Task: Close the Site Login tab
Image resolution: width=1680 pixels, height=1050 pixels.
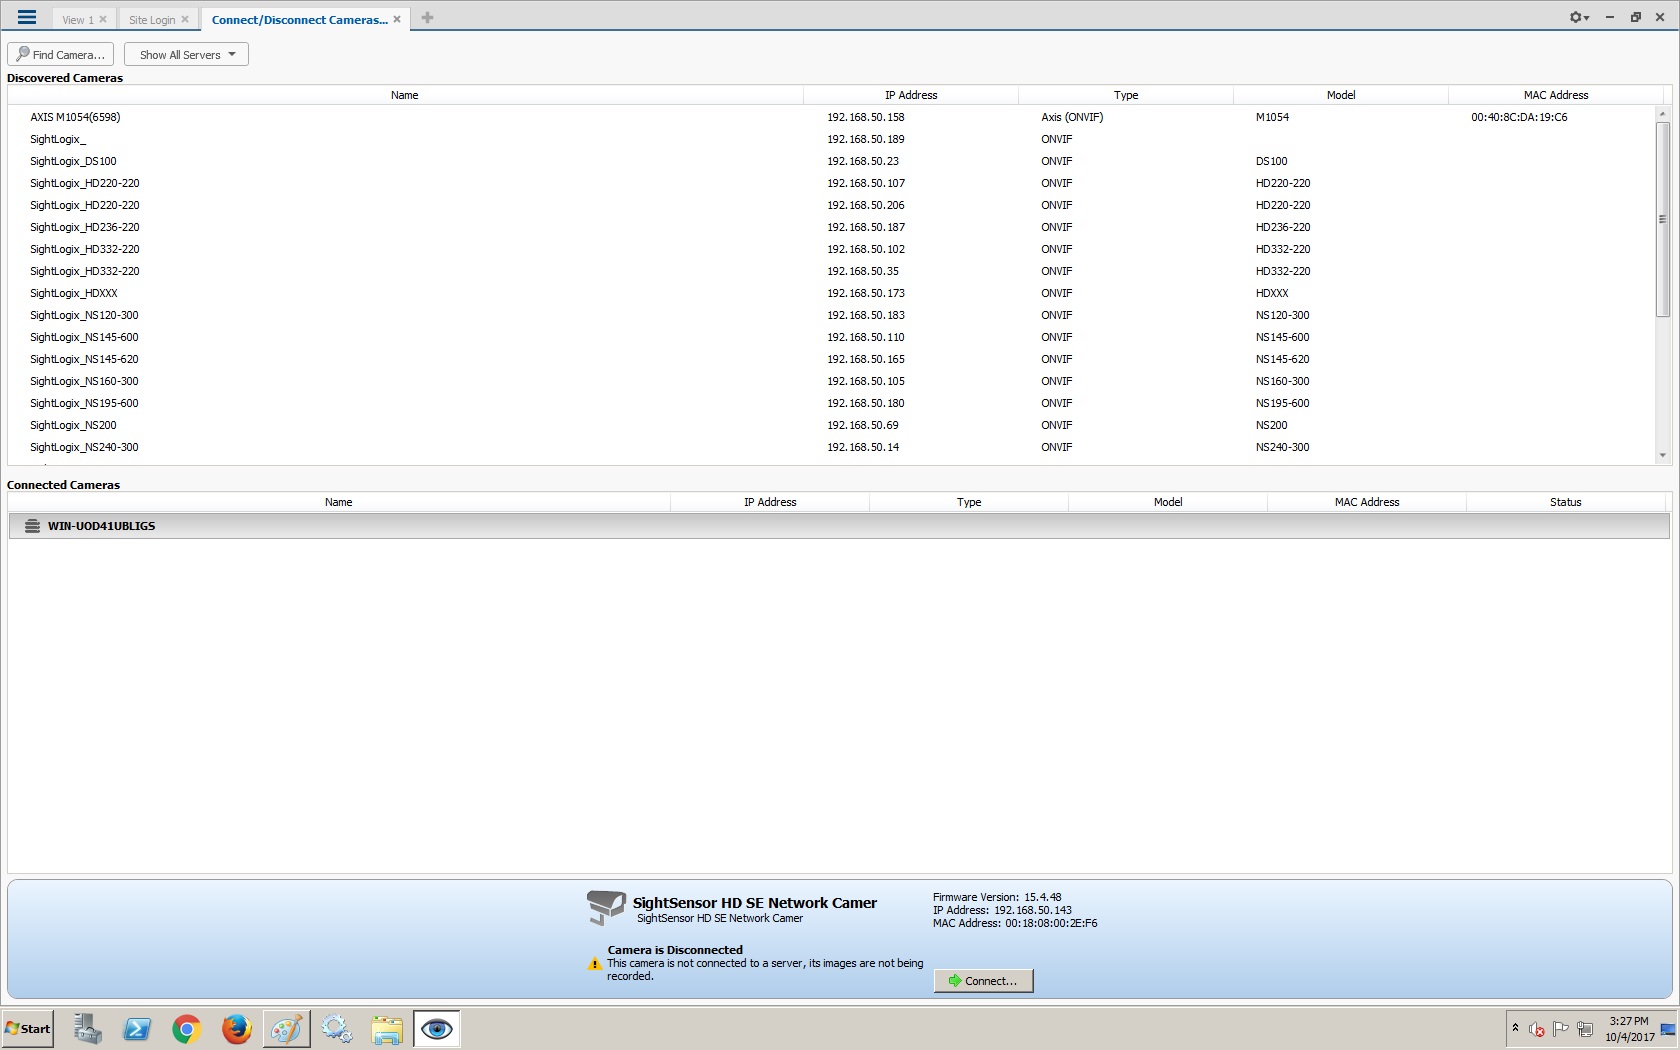Action: tap(185, 19)
